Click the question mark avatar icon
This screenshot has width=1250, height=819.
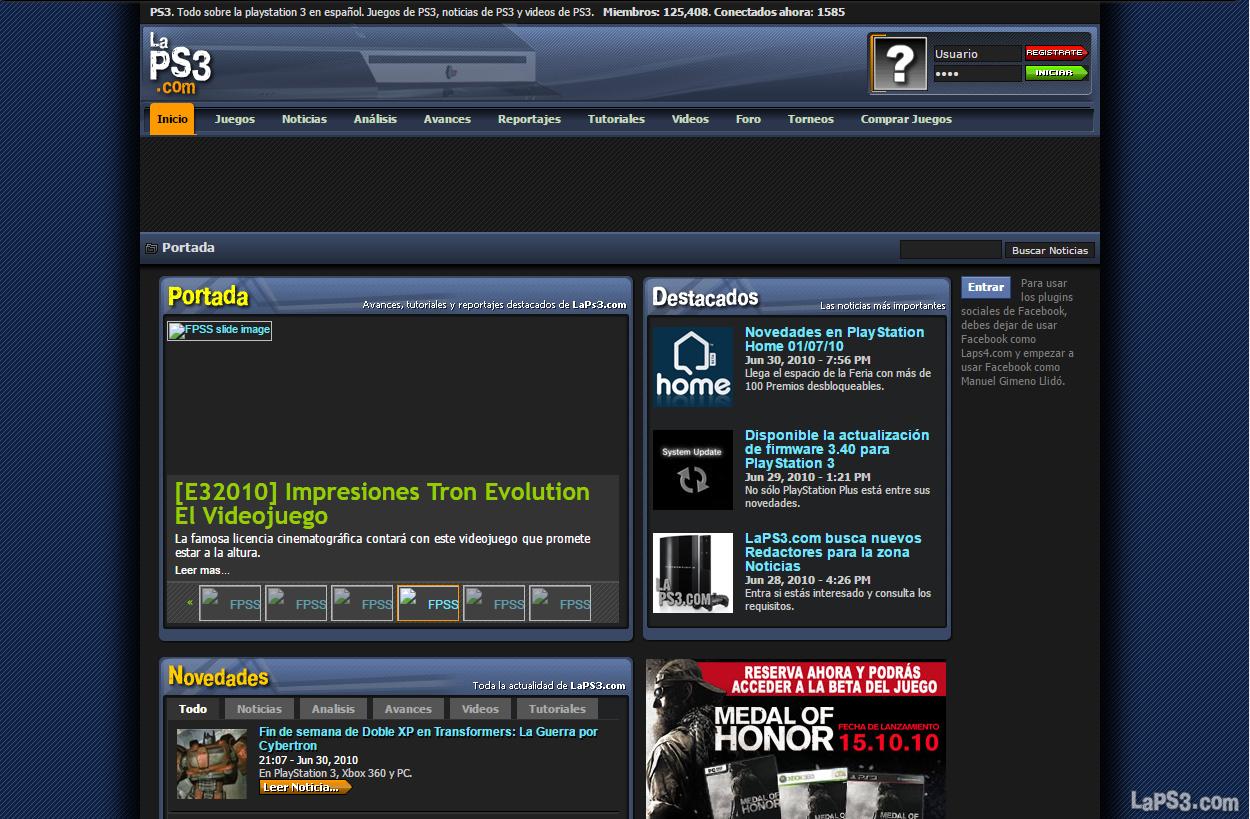click(900, 64)
